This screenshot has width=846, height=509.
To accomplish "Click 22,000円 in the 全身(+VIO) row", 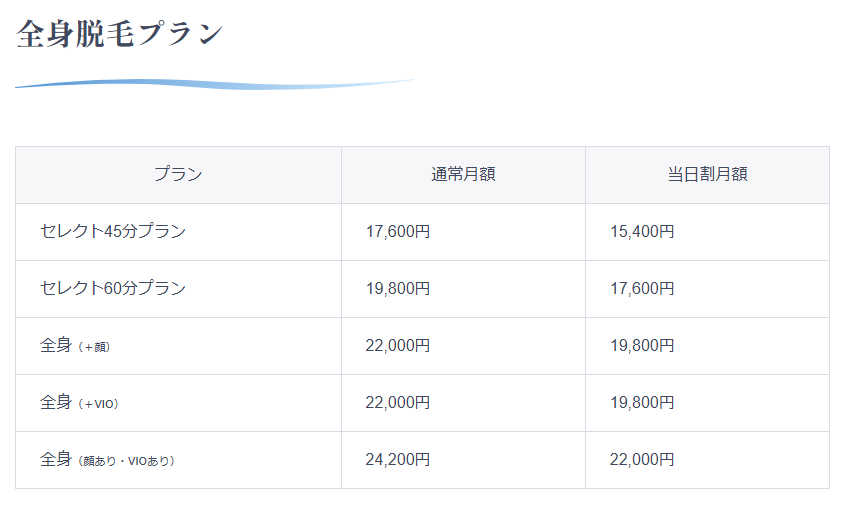I will tap(398, 403).
